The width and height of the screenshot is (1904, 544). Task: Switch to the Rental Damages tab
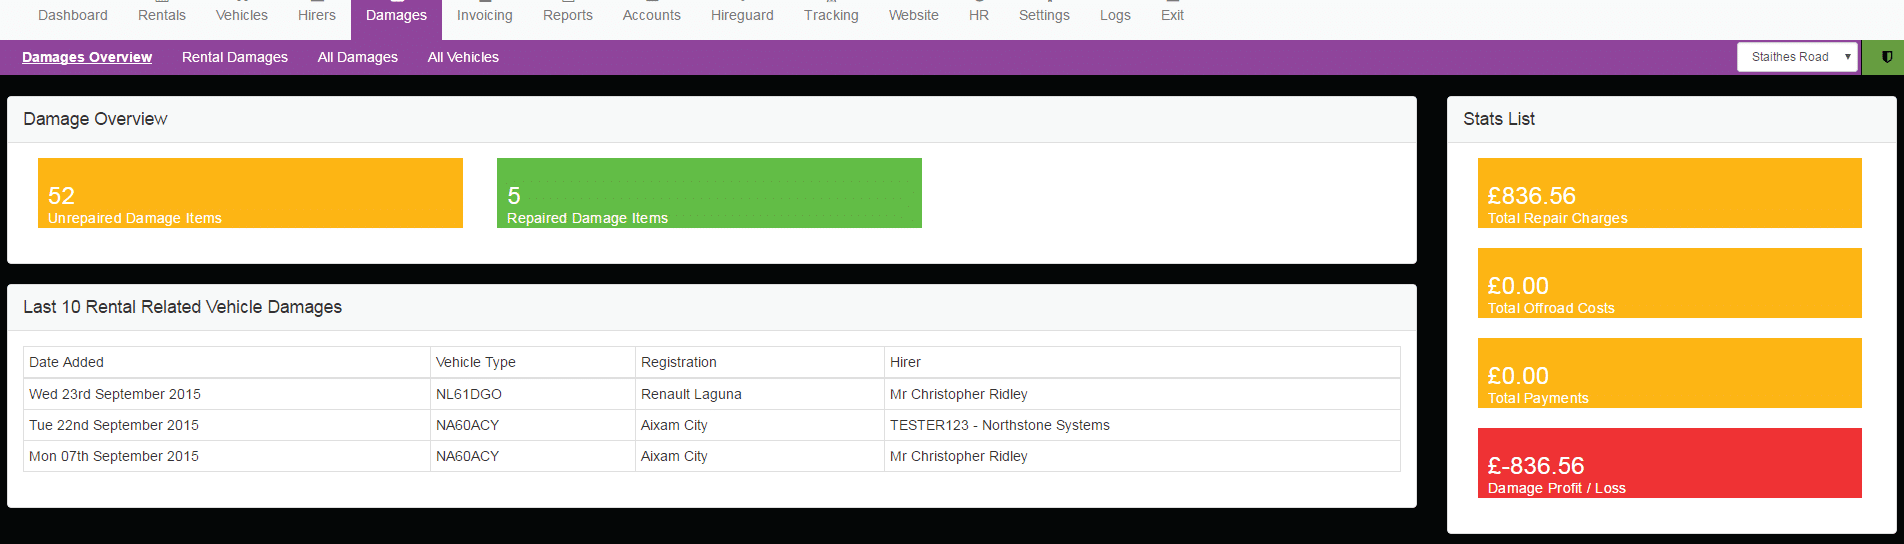click(235, 57)
